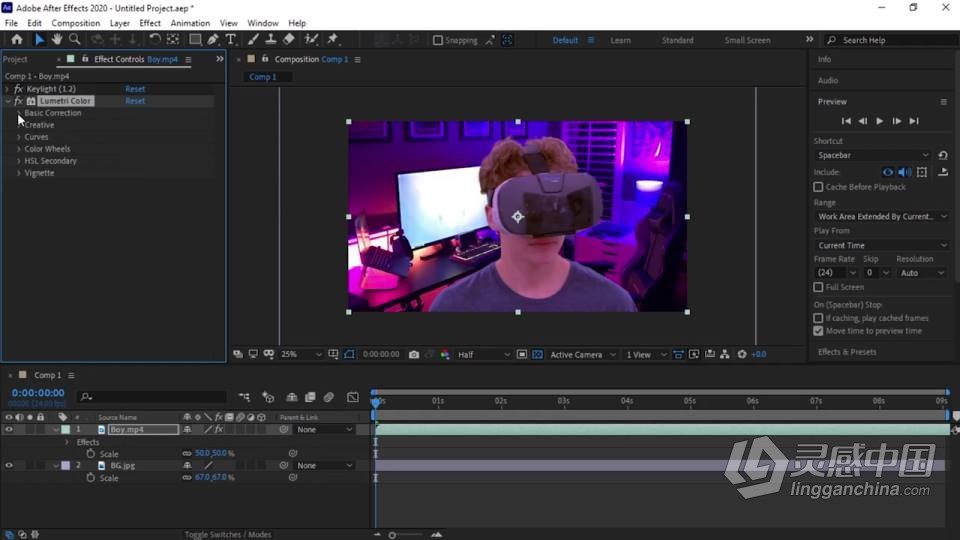Select the Pen tool
The image size is (960, 540).
click(x=212, y=40)
